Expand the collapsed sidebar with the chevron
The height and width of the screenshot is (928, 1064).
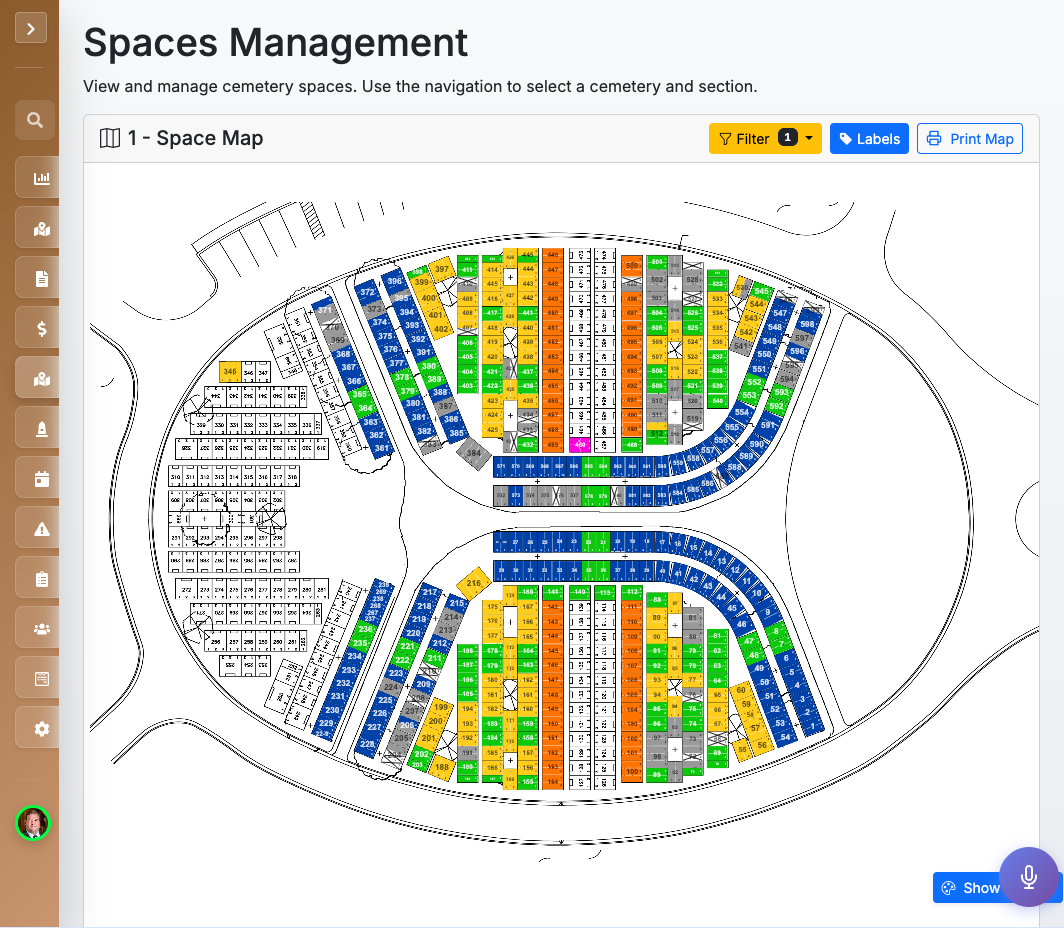[x=31, y=27]
